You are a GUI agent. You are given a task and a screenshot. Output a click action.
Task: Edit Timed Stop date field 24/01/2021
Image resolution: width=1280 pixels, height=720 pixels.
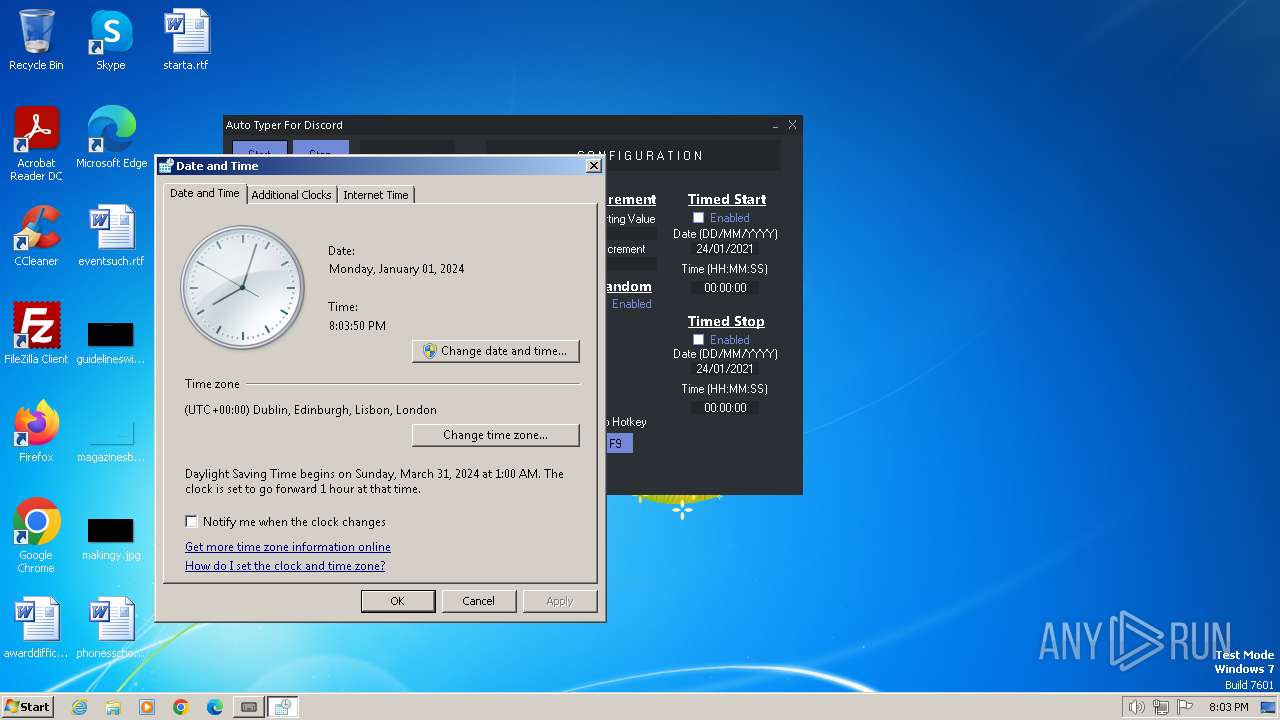[726, 369]
